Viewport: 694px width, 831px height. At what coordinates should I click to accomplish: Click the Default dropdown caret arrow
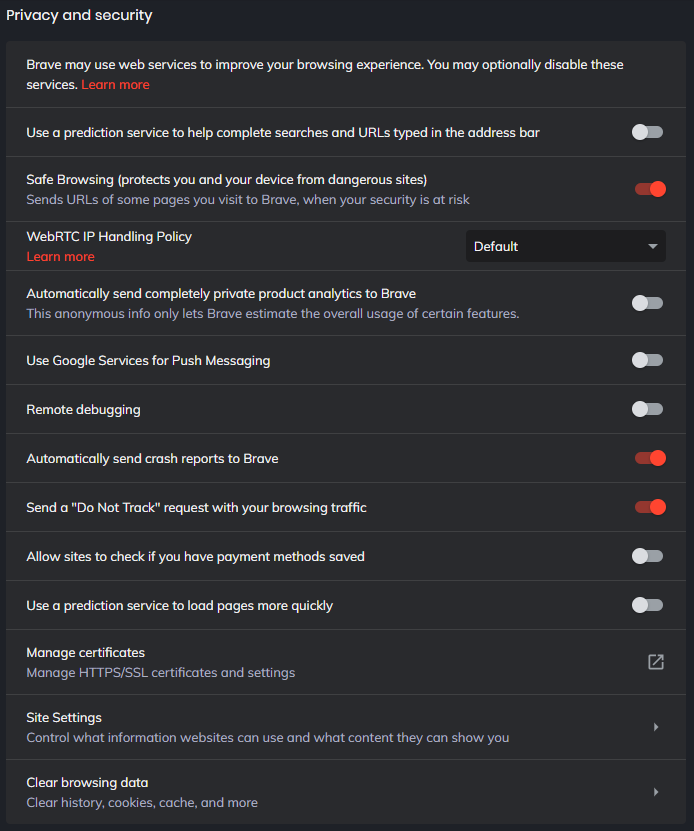[652, 246]
